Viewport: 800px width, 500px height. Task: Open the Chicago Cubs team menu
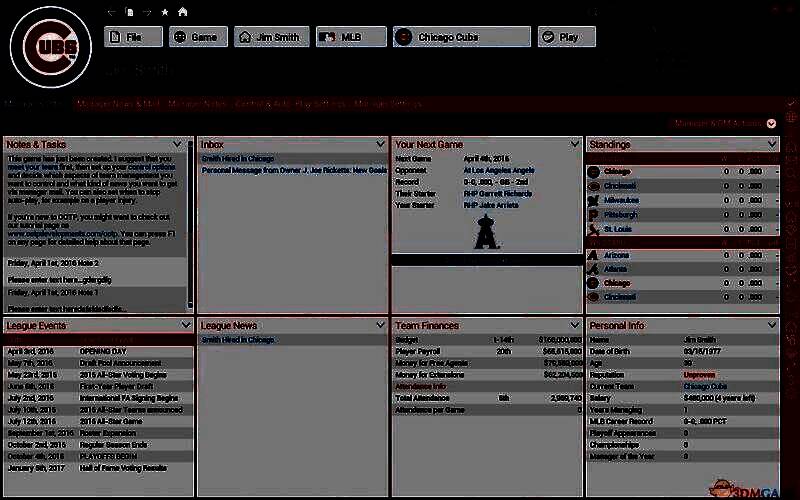pos(461,37)
